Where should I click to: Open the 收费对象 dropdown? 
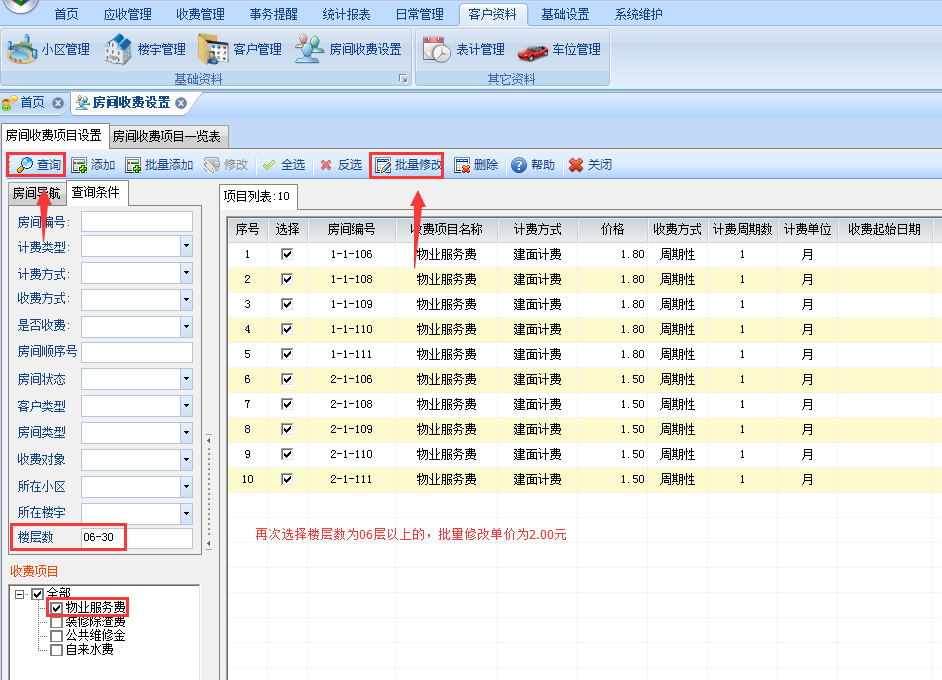coord(186,460)
